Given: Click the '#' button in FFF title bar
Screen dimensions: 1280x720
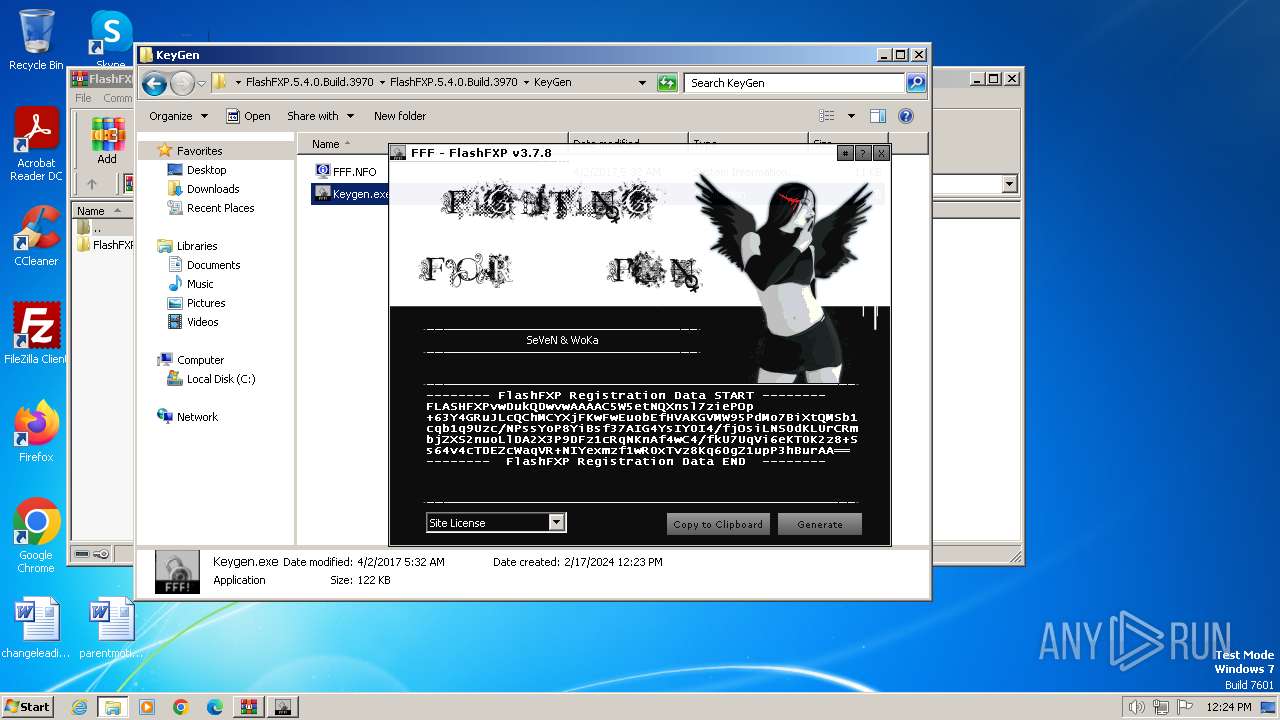Looking at the screenshot, I should (845, 153).
